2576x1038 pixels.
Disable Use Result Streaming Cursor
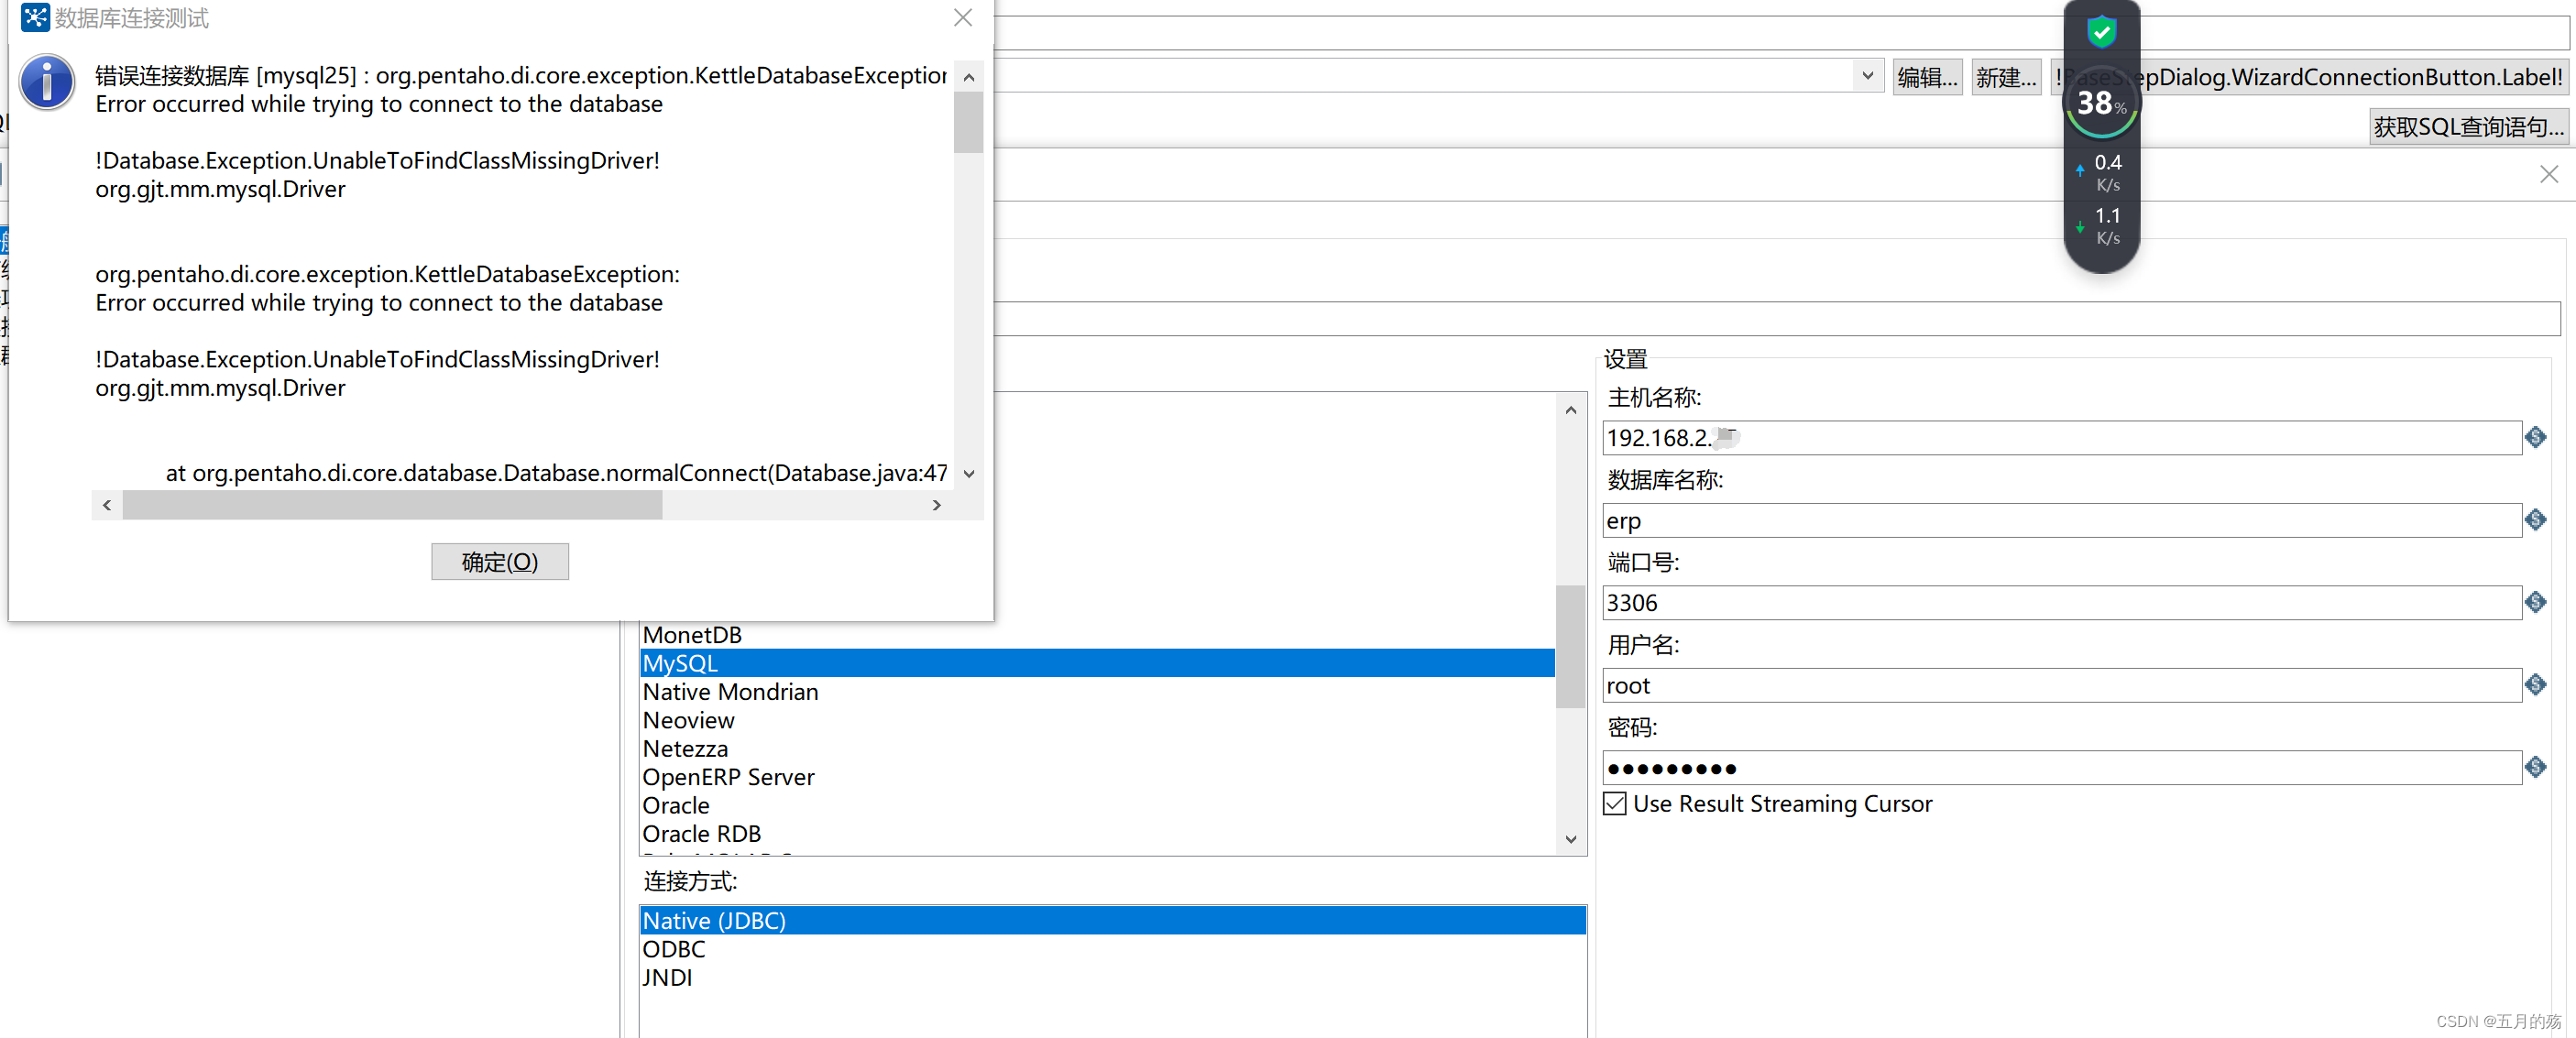pyautogui.click(x=1614, y=803)
